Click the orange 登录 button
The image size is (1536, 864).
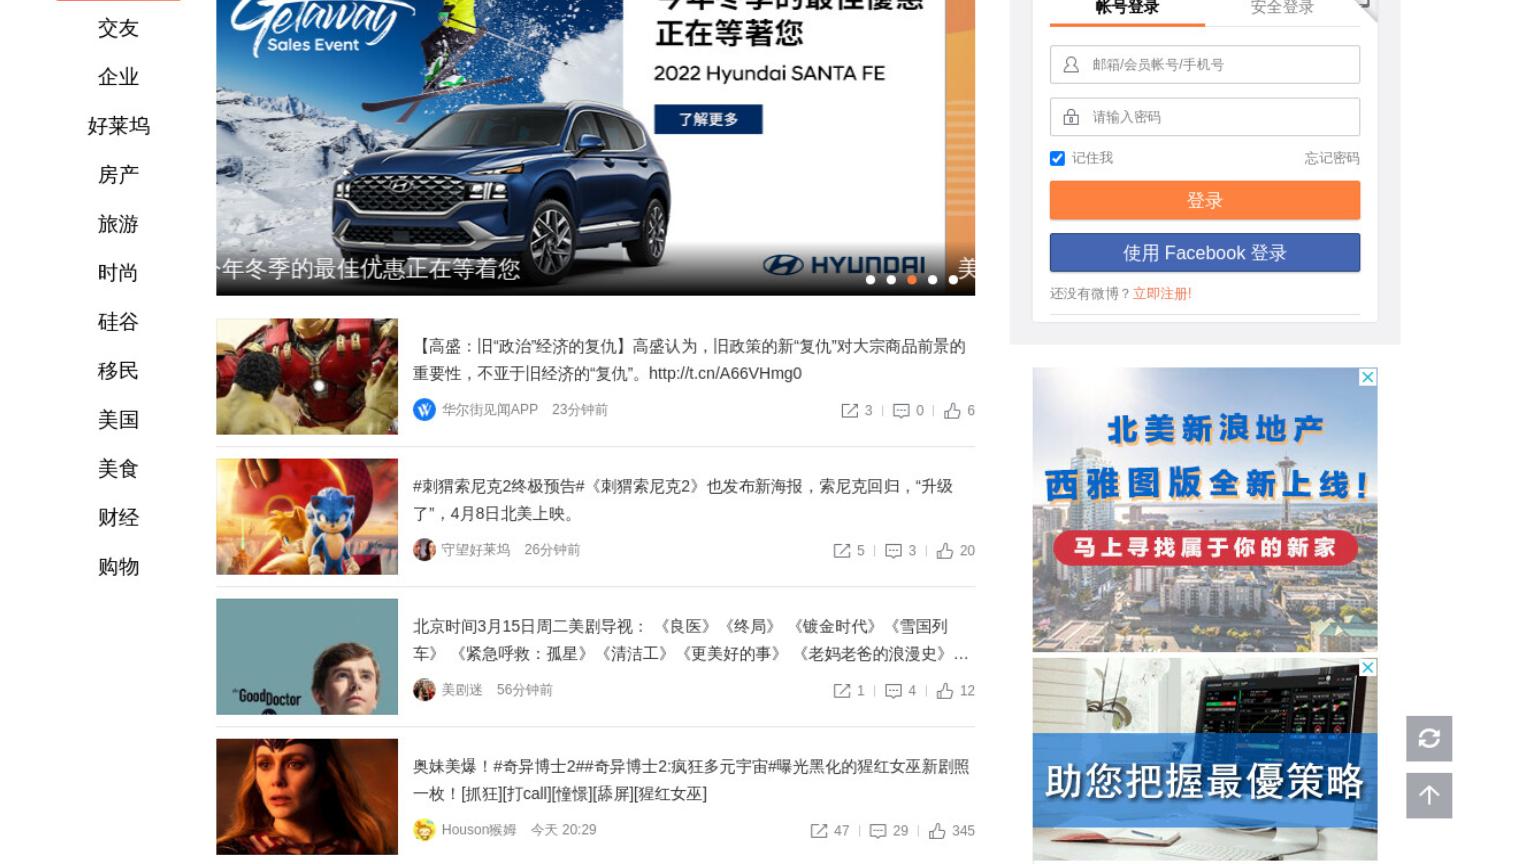click(1205, 200)
